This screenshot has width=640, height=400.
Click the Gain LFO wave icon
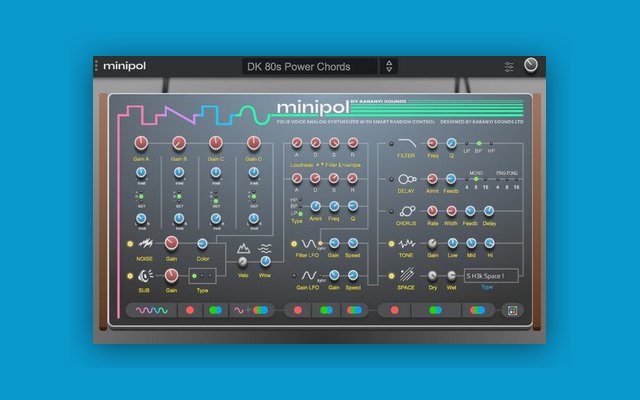[308, 276]
